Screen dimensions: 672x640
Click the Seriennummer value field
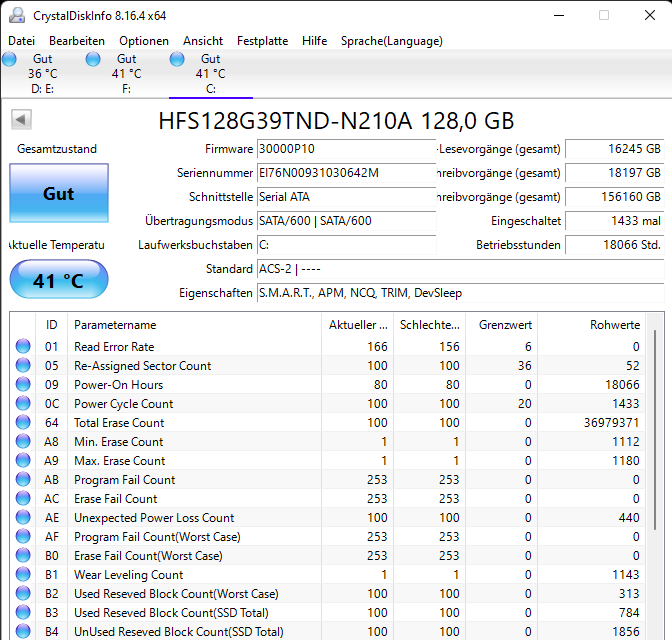click(346, 173)
